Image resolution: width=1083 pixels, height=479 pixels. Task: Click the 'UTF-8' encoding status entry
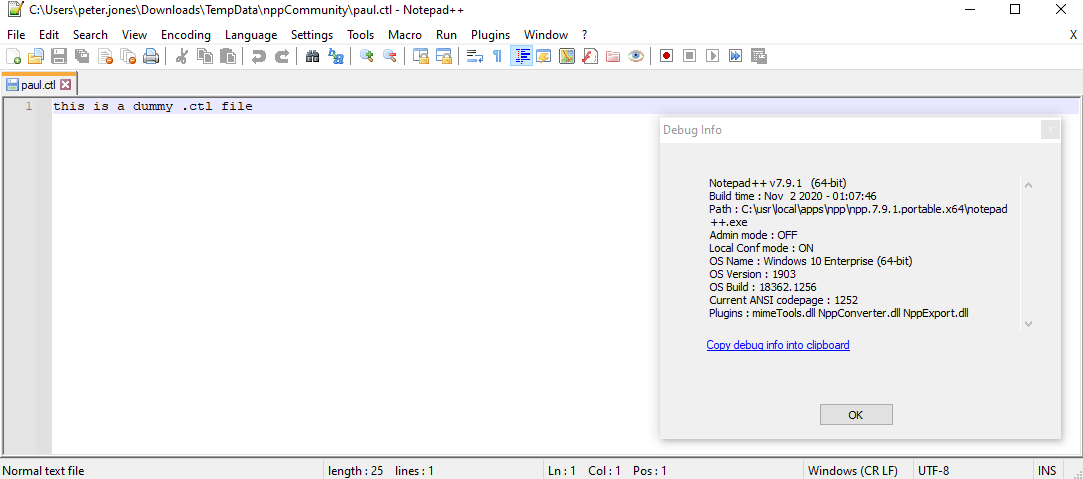pyautogui.click(x=933, y=471)
